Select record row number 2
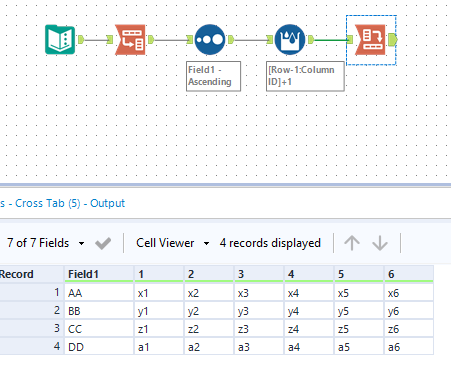The image size is (451, 369). pos(32,311)
